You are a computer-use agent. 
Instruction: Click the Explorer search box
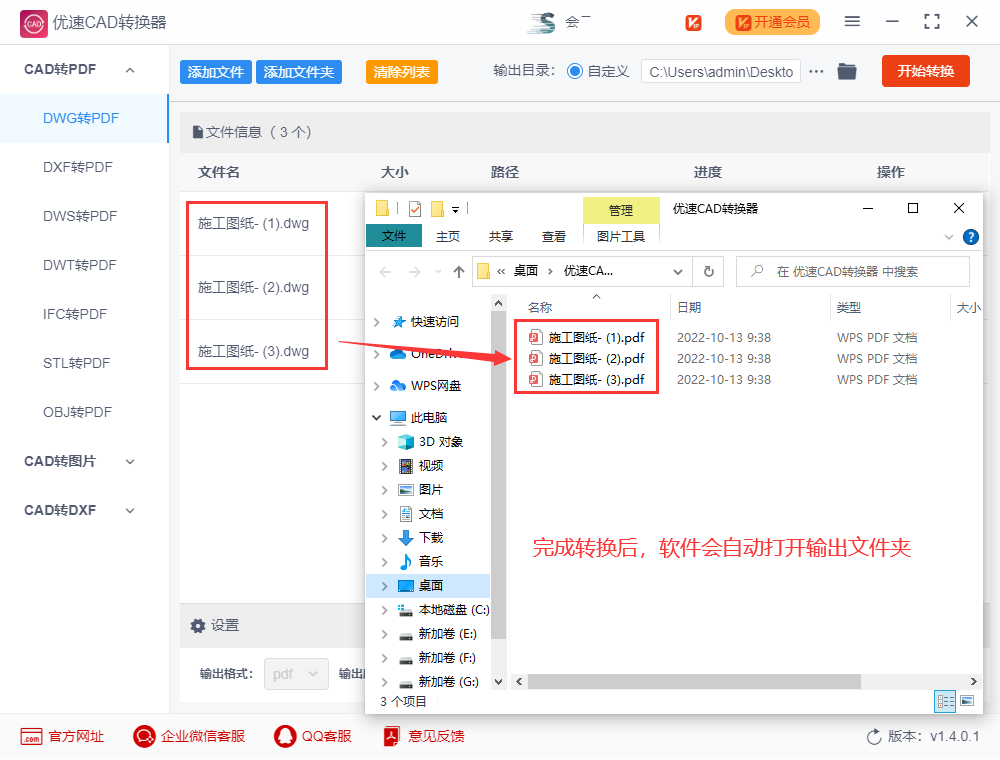click(853, 272)
